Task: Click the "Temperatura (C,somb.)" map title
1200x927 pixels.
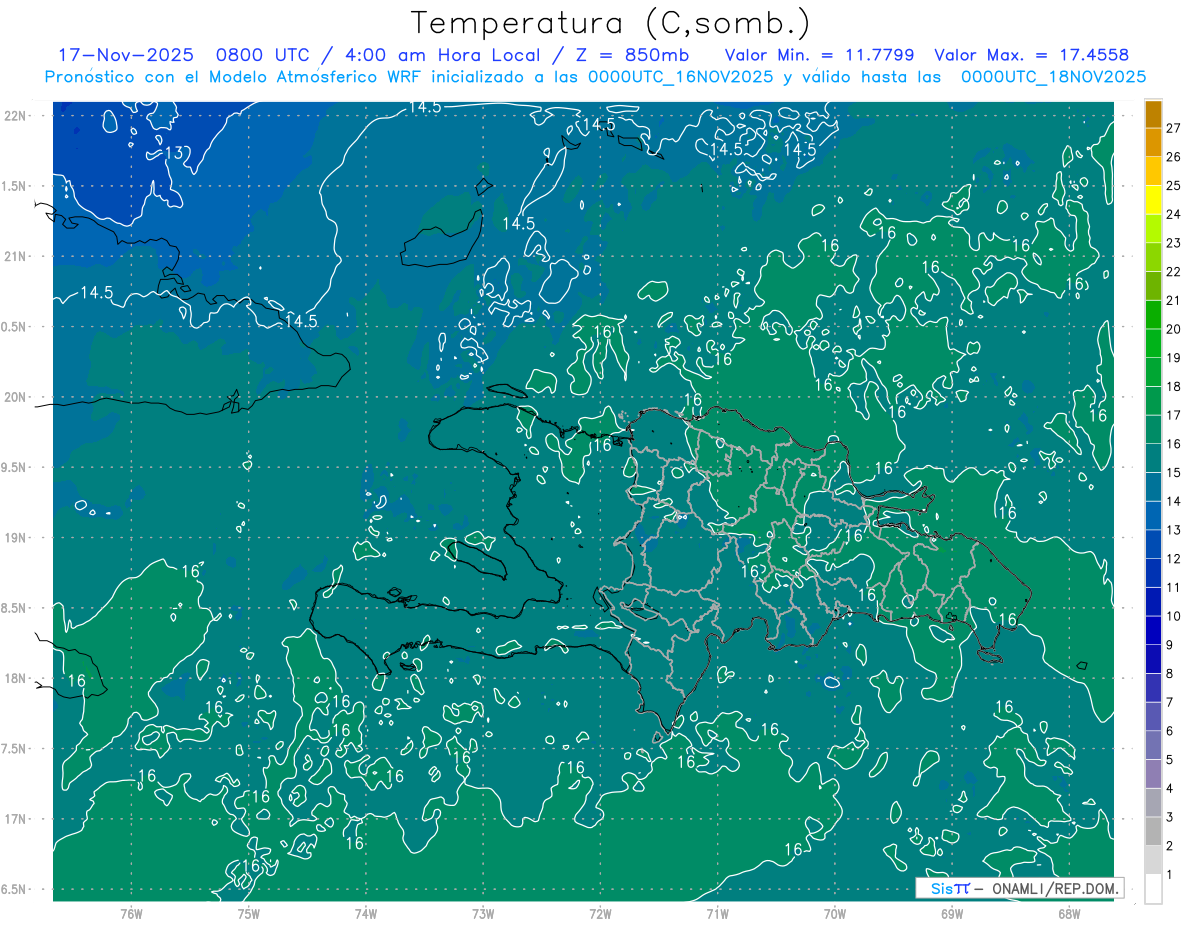Action: (x=611, y=23)
